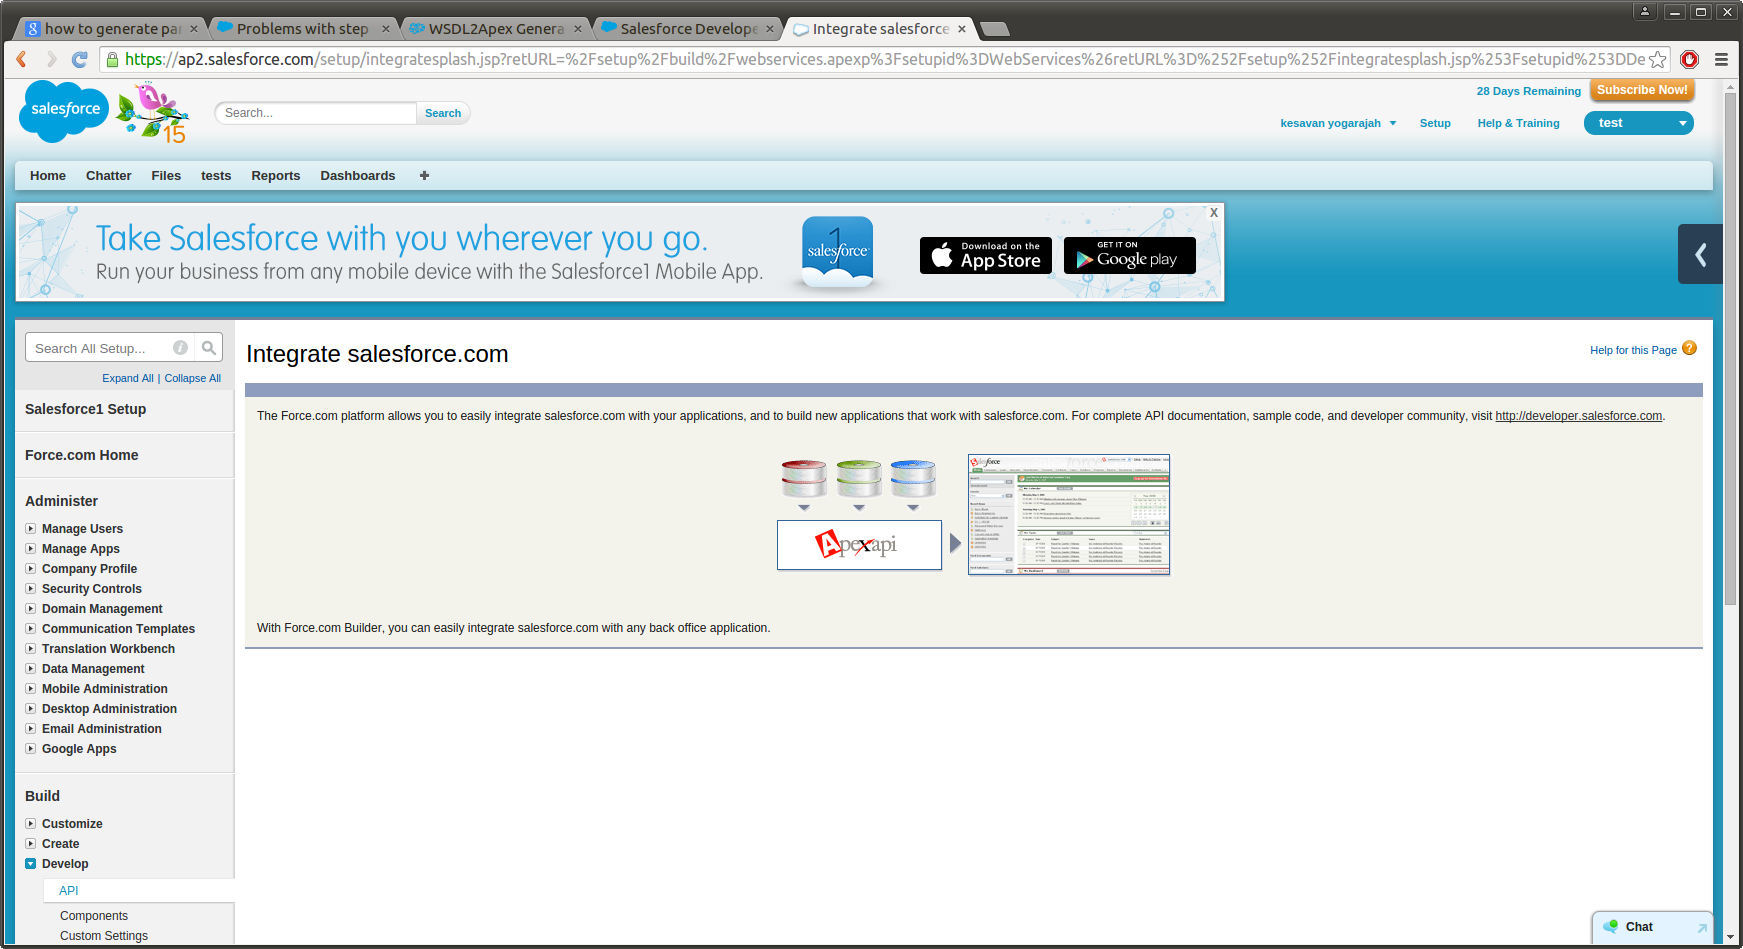Open the Files tab
The width and height of the screenshot is (1743, 949).
pos(166,176)
